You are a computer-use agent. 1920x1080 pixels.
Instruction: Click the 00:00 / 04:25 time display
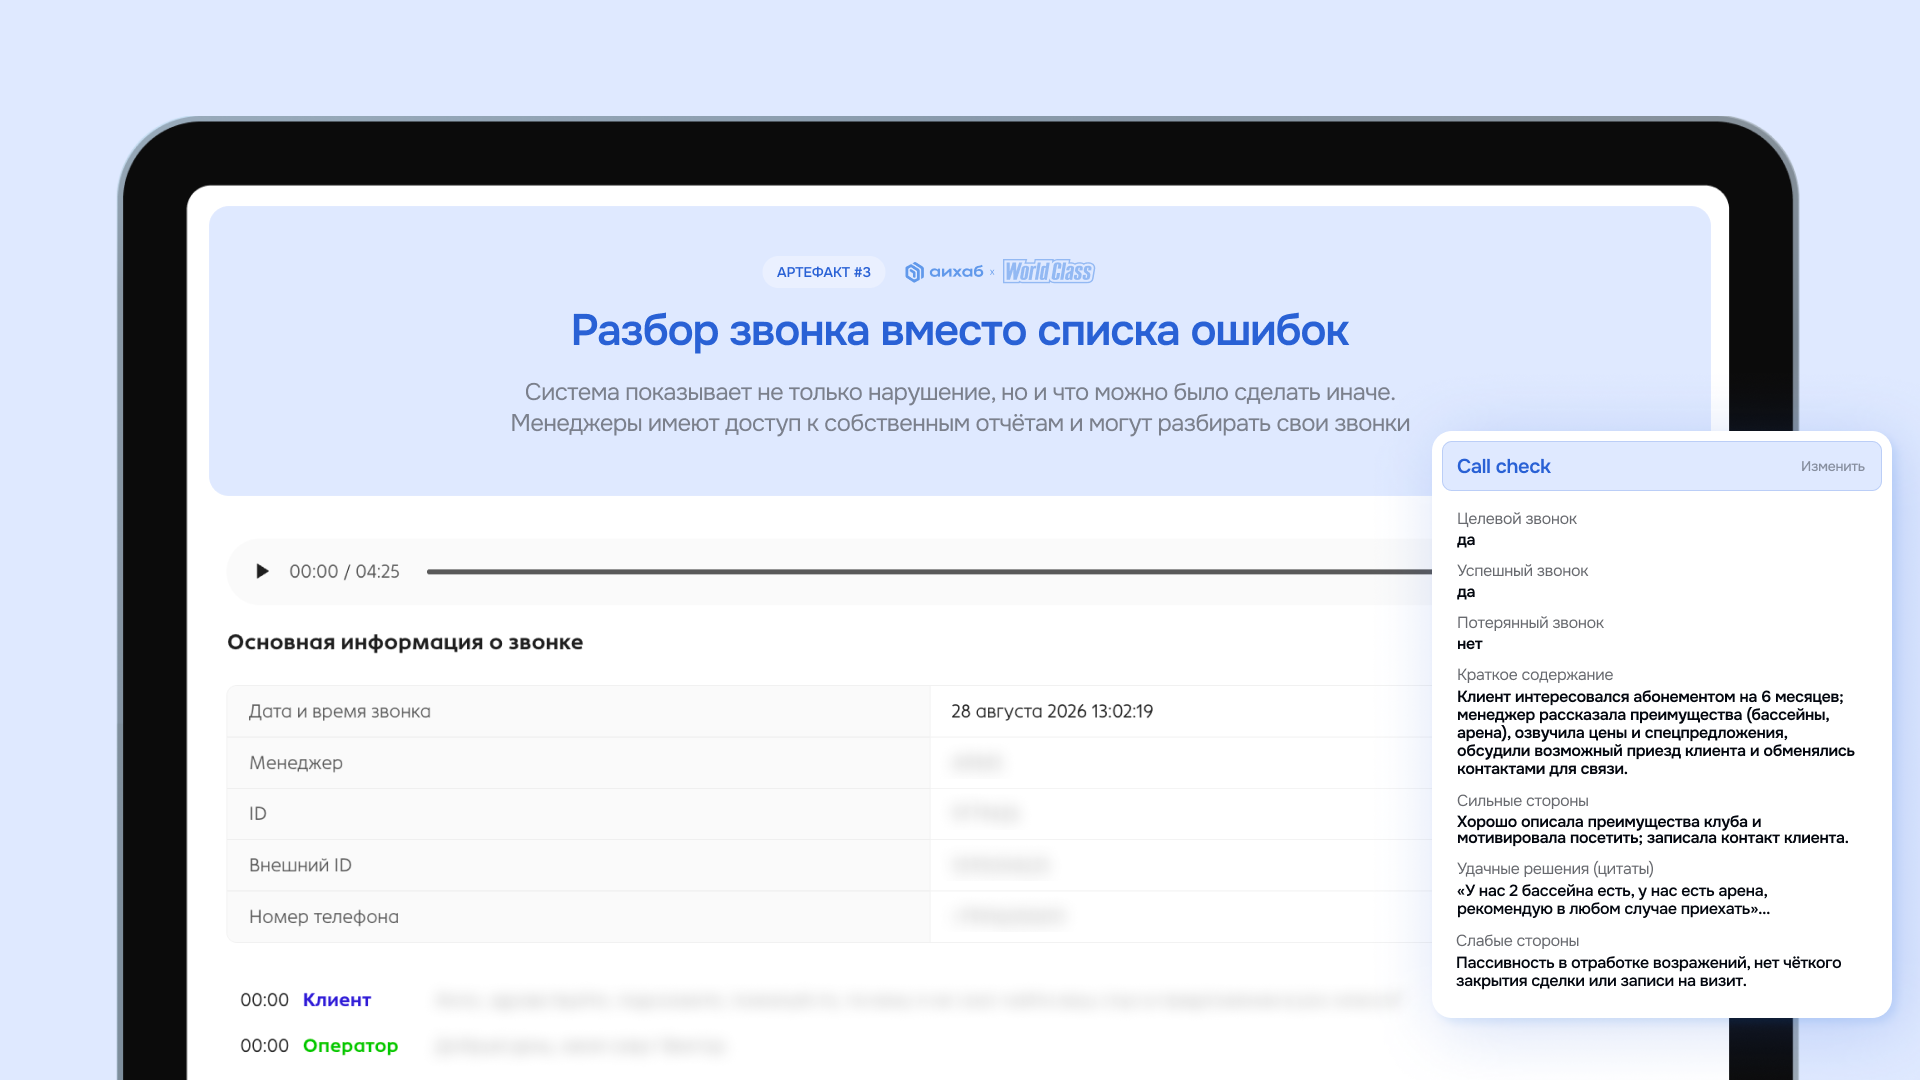coord(344,572)
